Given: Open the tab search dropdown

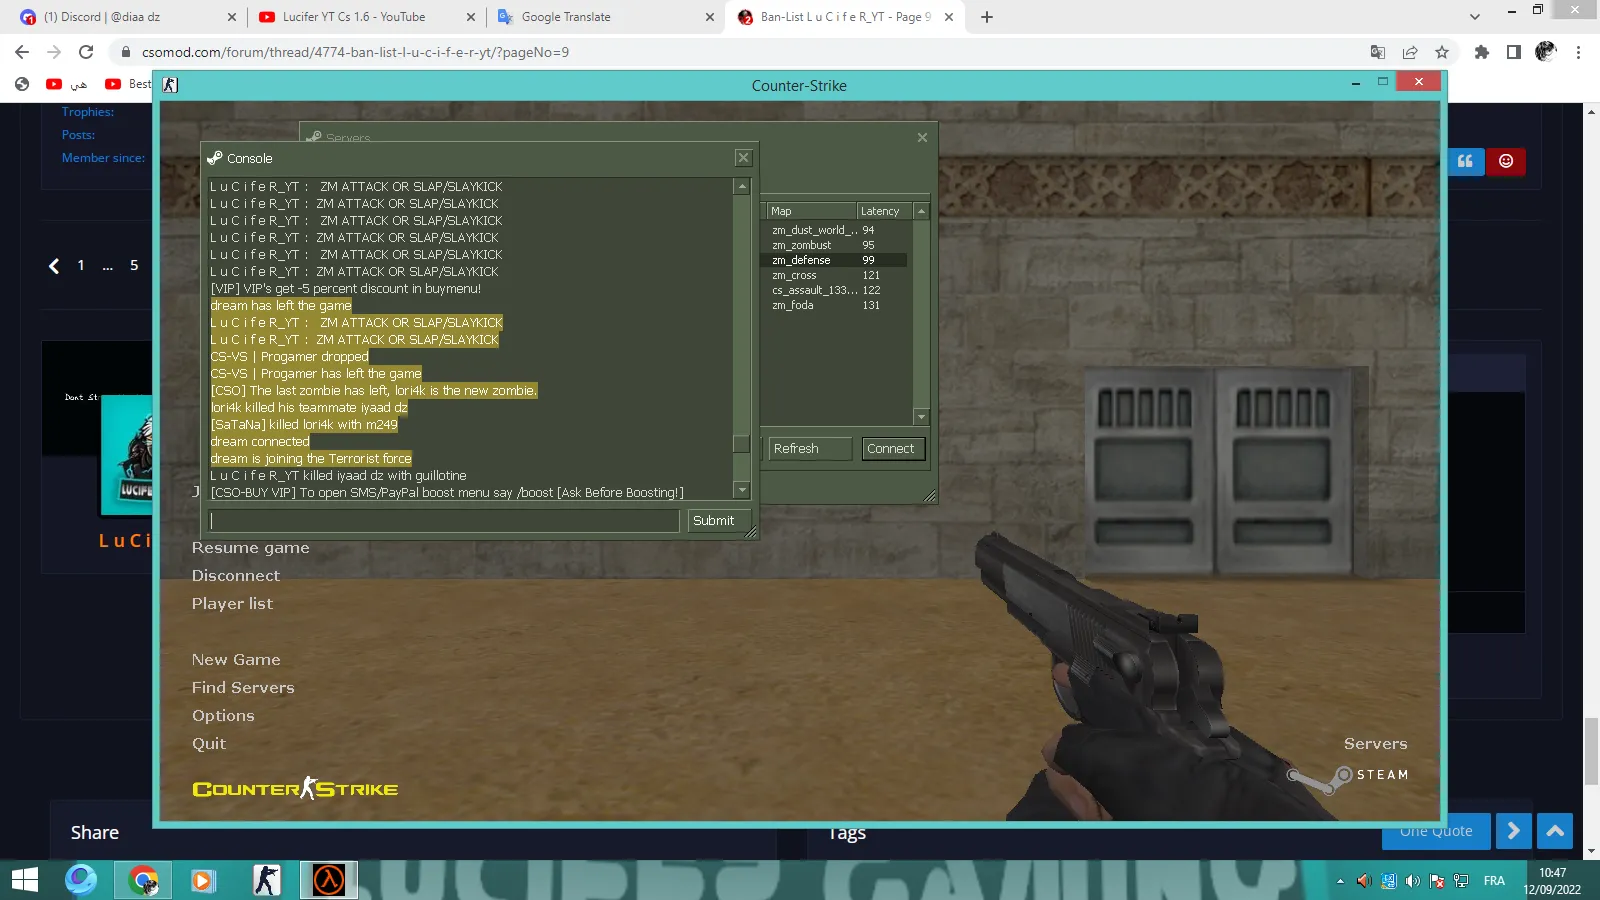Looking at the screenshot, I should (x=1474, y=17).
